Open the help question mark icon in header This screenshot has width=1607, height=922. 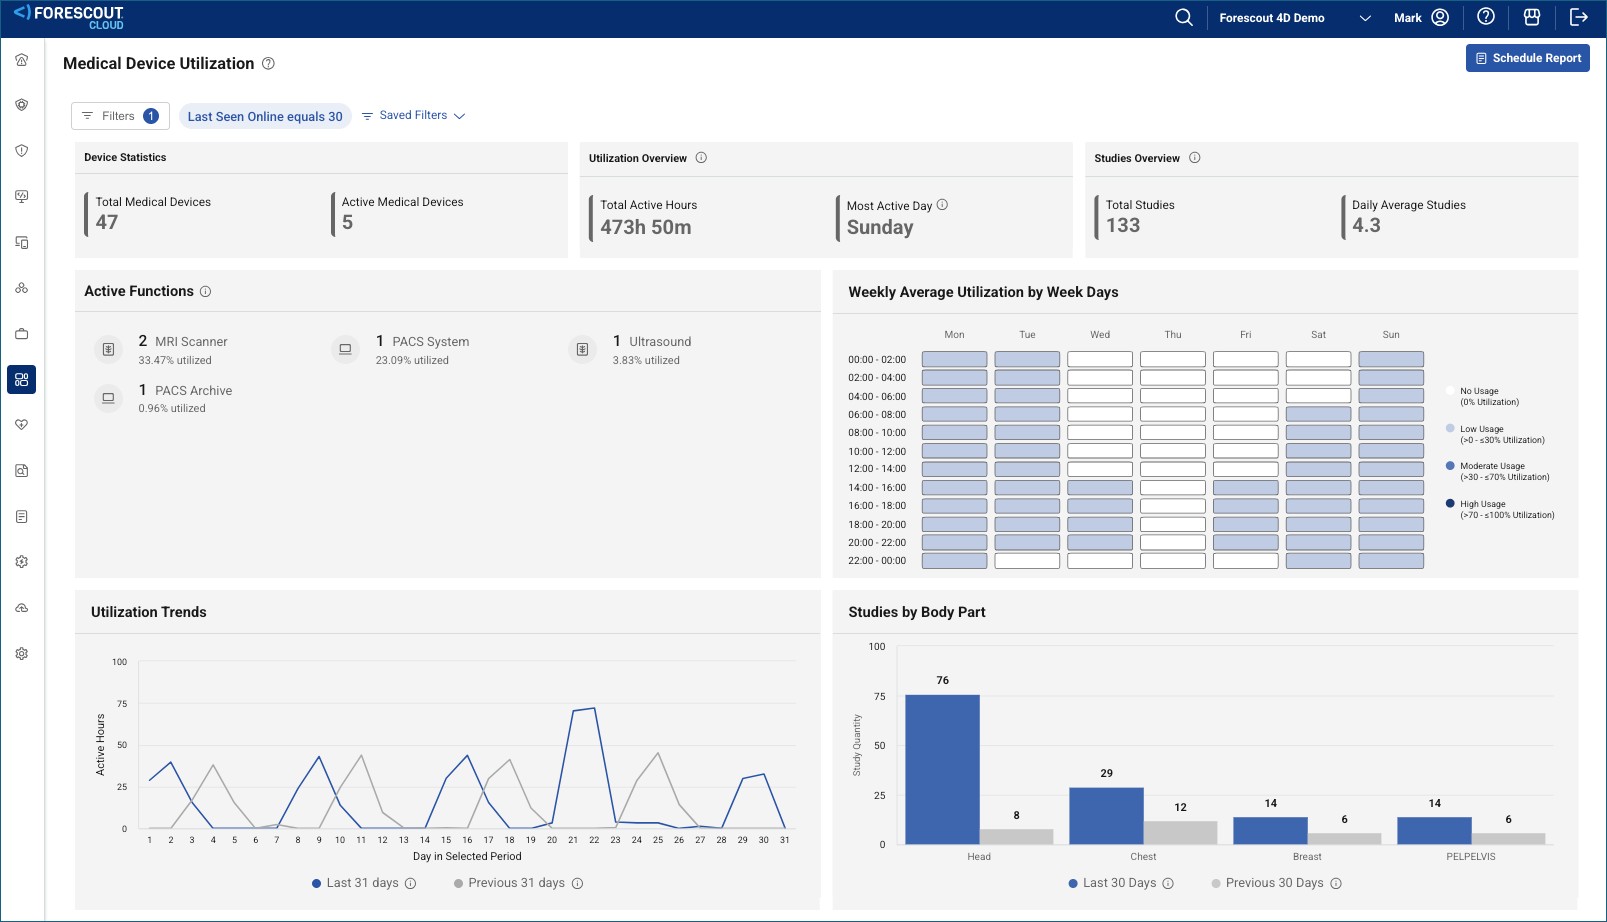coord(1486,17)
